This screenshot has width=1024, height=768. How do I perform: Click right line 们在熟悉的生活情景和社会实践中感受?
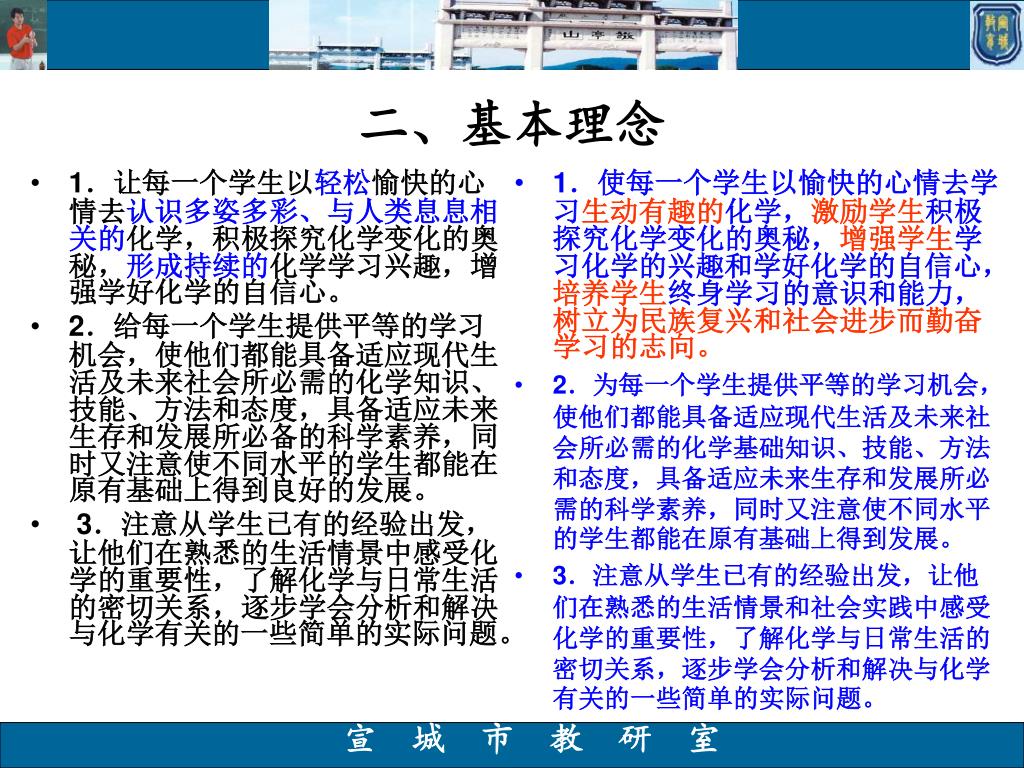click(x=771, y=607)
